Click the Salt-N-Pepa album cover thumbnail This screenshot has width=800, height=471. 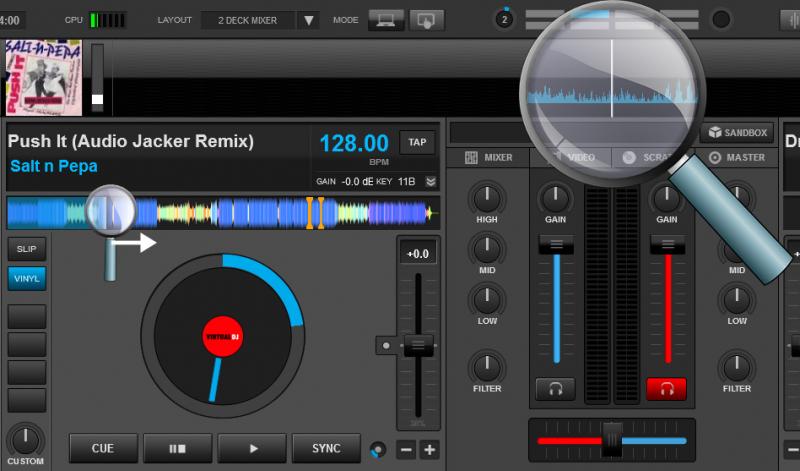pyautogui.click(x=44, y=78)
